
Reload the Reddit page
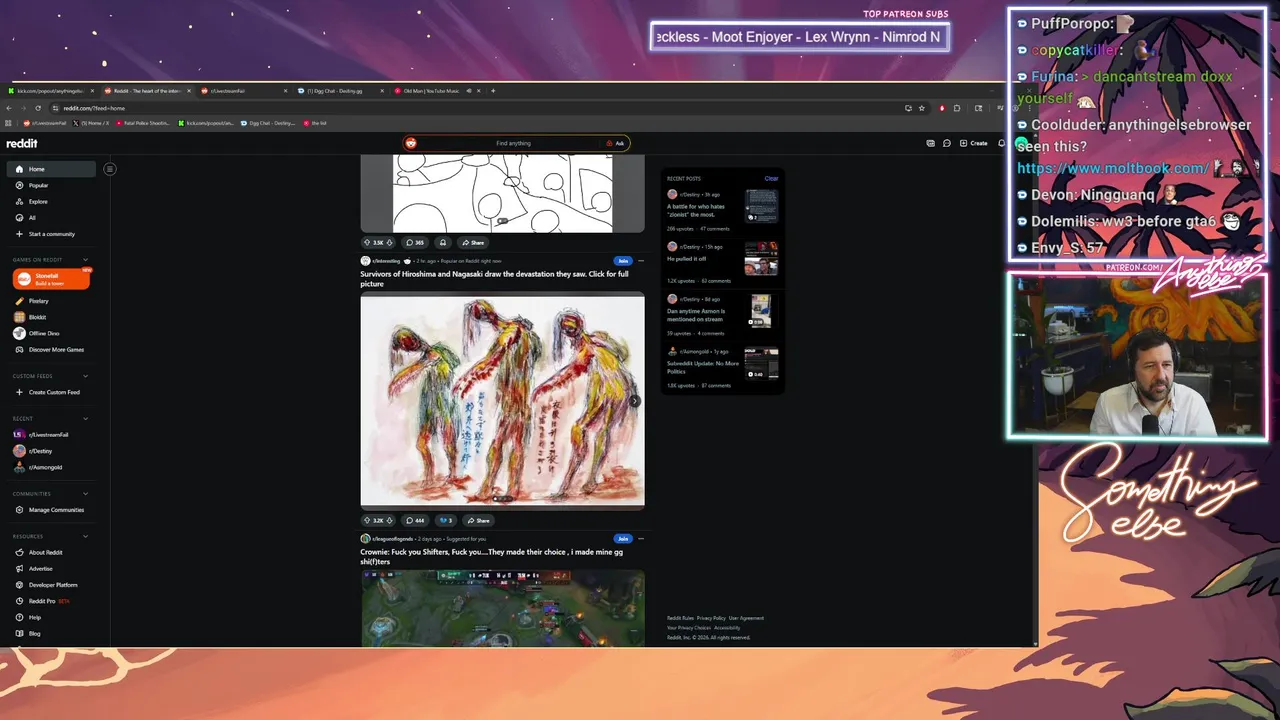38,108
